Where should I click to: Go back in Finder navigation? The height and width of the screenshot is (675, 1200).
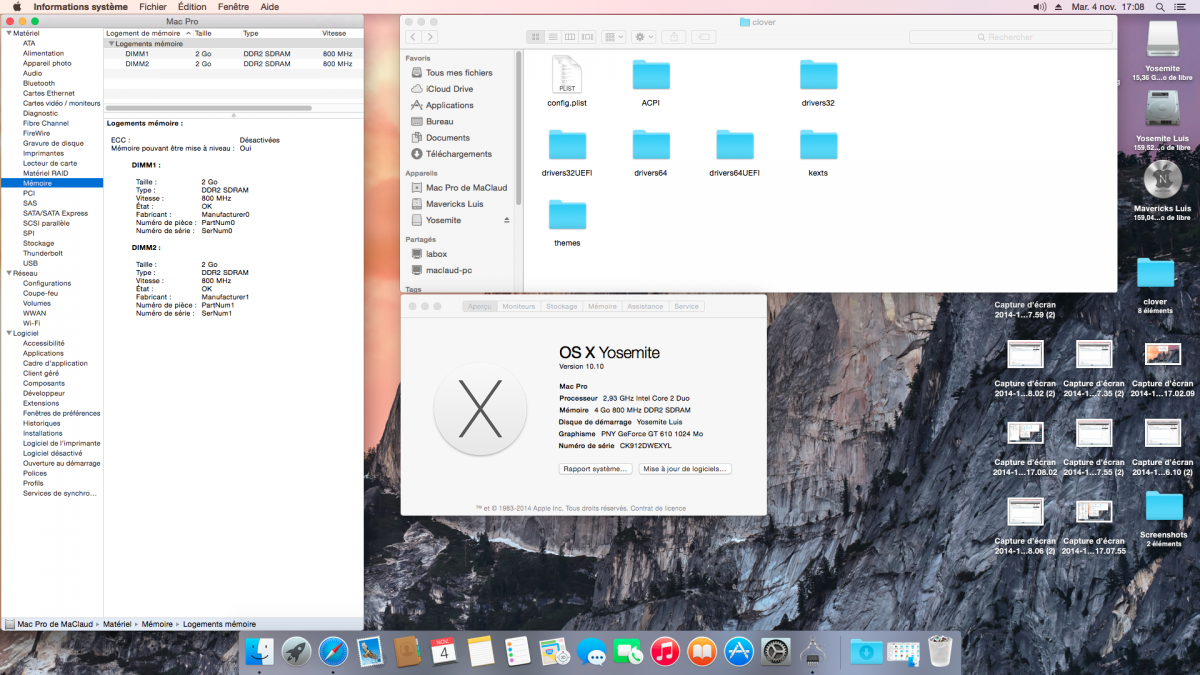(x=412, y=37)
